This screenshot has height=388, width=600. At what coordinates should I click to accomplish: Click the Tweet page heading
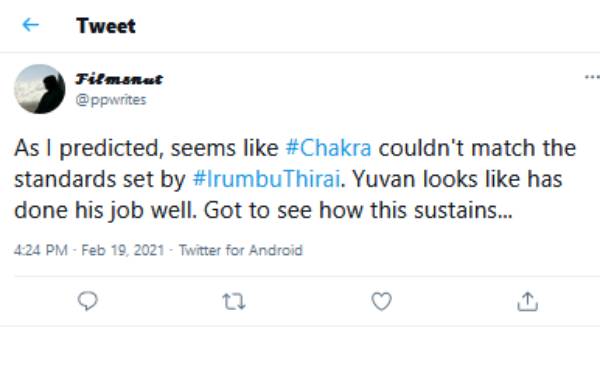[x=106, y=26]
